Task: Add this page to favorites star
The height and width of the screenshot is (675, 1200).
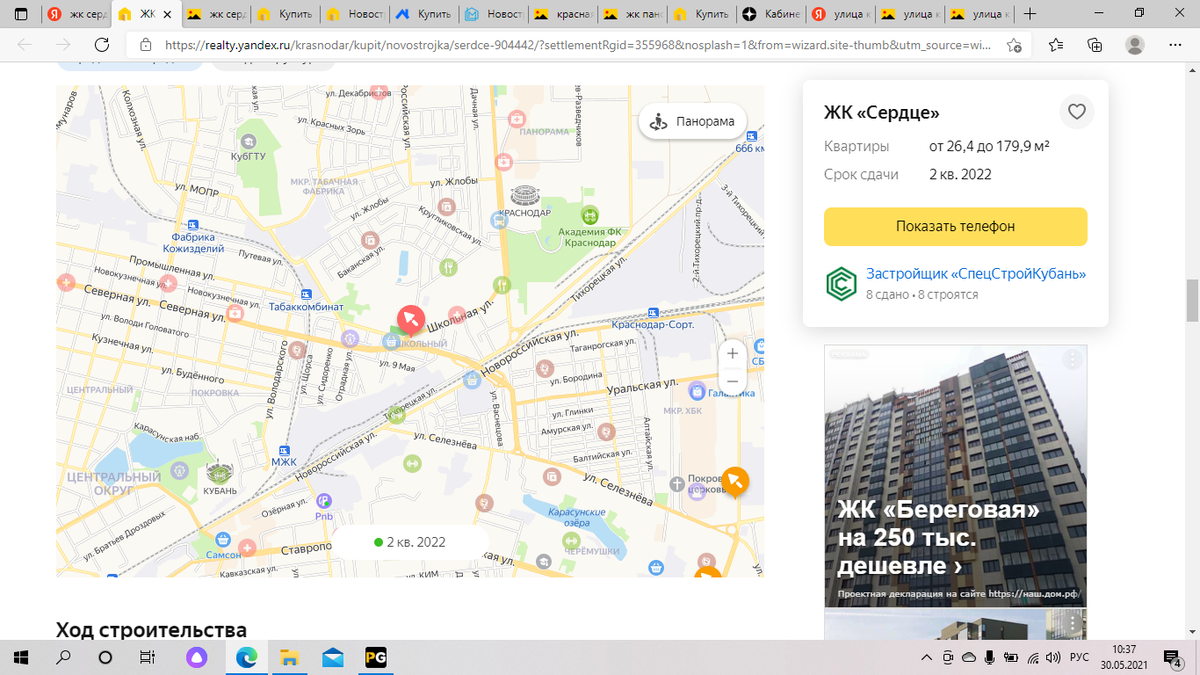Action: 1015,45
